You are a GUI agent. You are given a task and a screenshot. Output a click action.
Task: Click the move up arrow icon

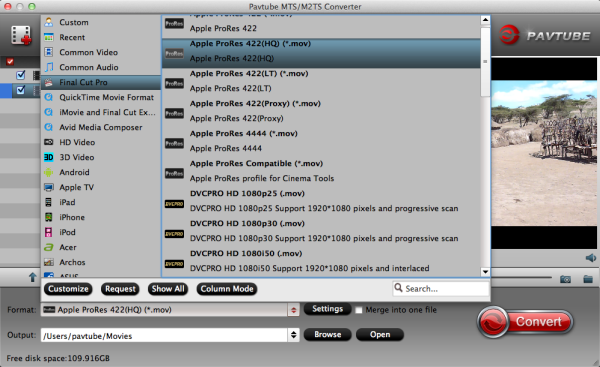pos(33,277)
